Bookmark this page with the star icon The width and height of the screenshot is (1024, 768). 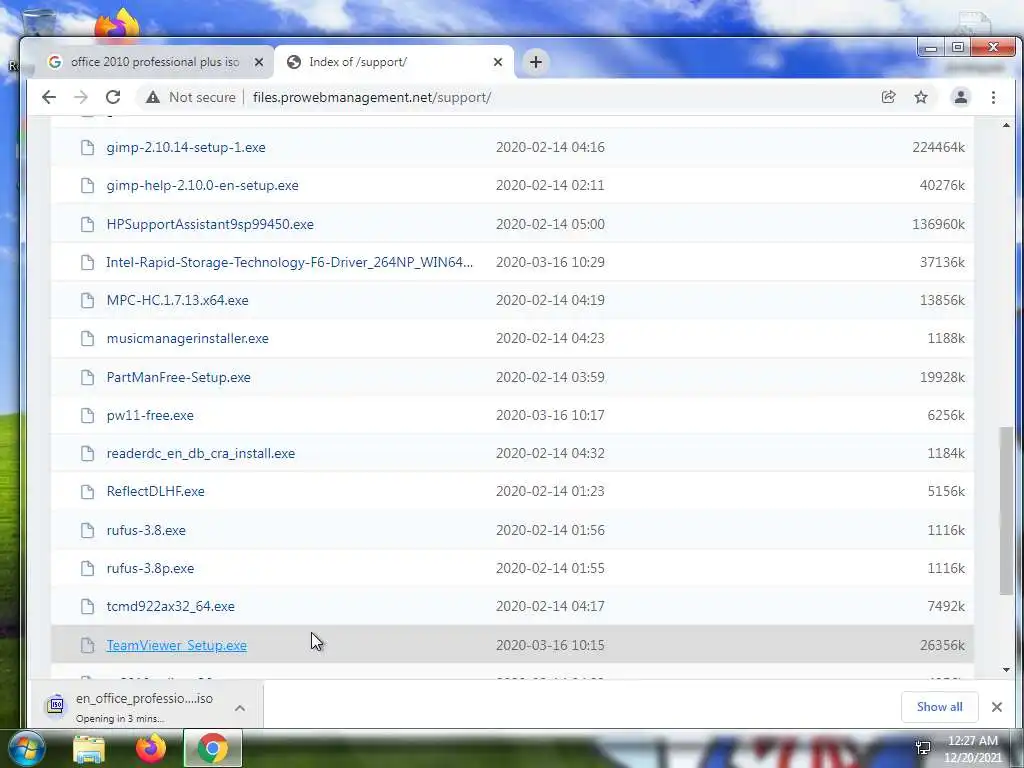tap(921, 97)
